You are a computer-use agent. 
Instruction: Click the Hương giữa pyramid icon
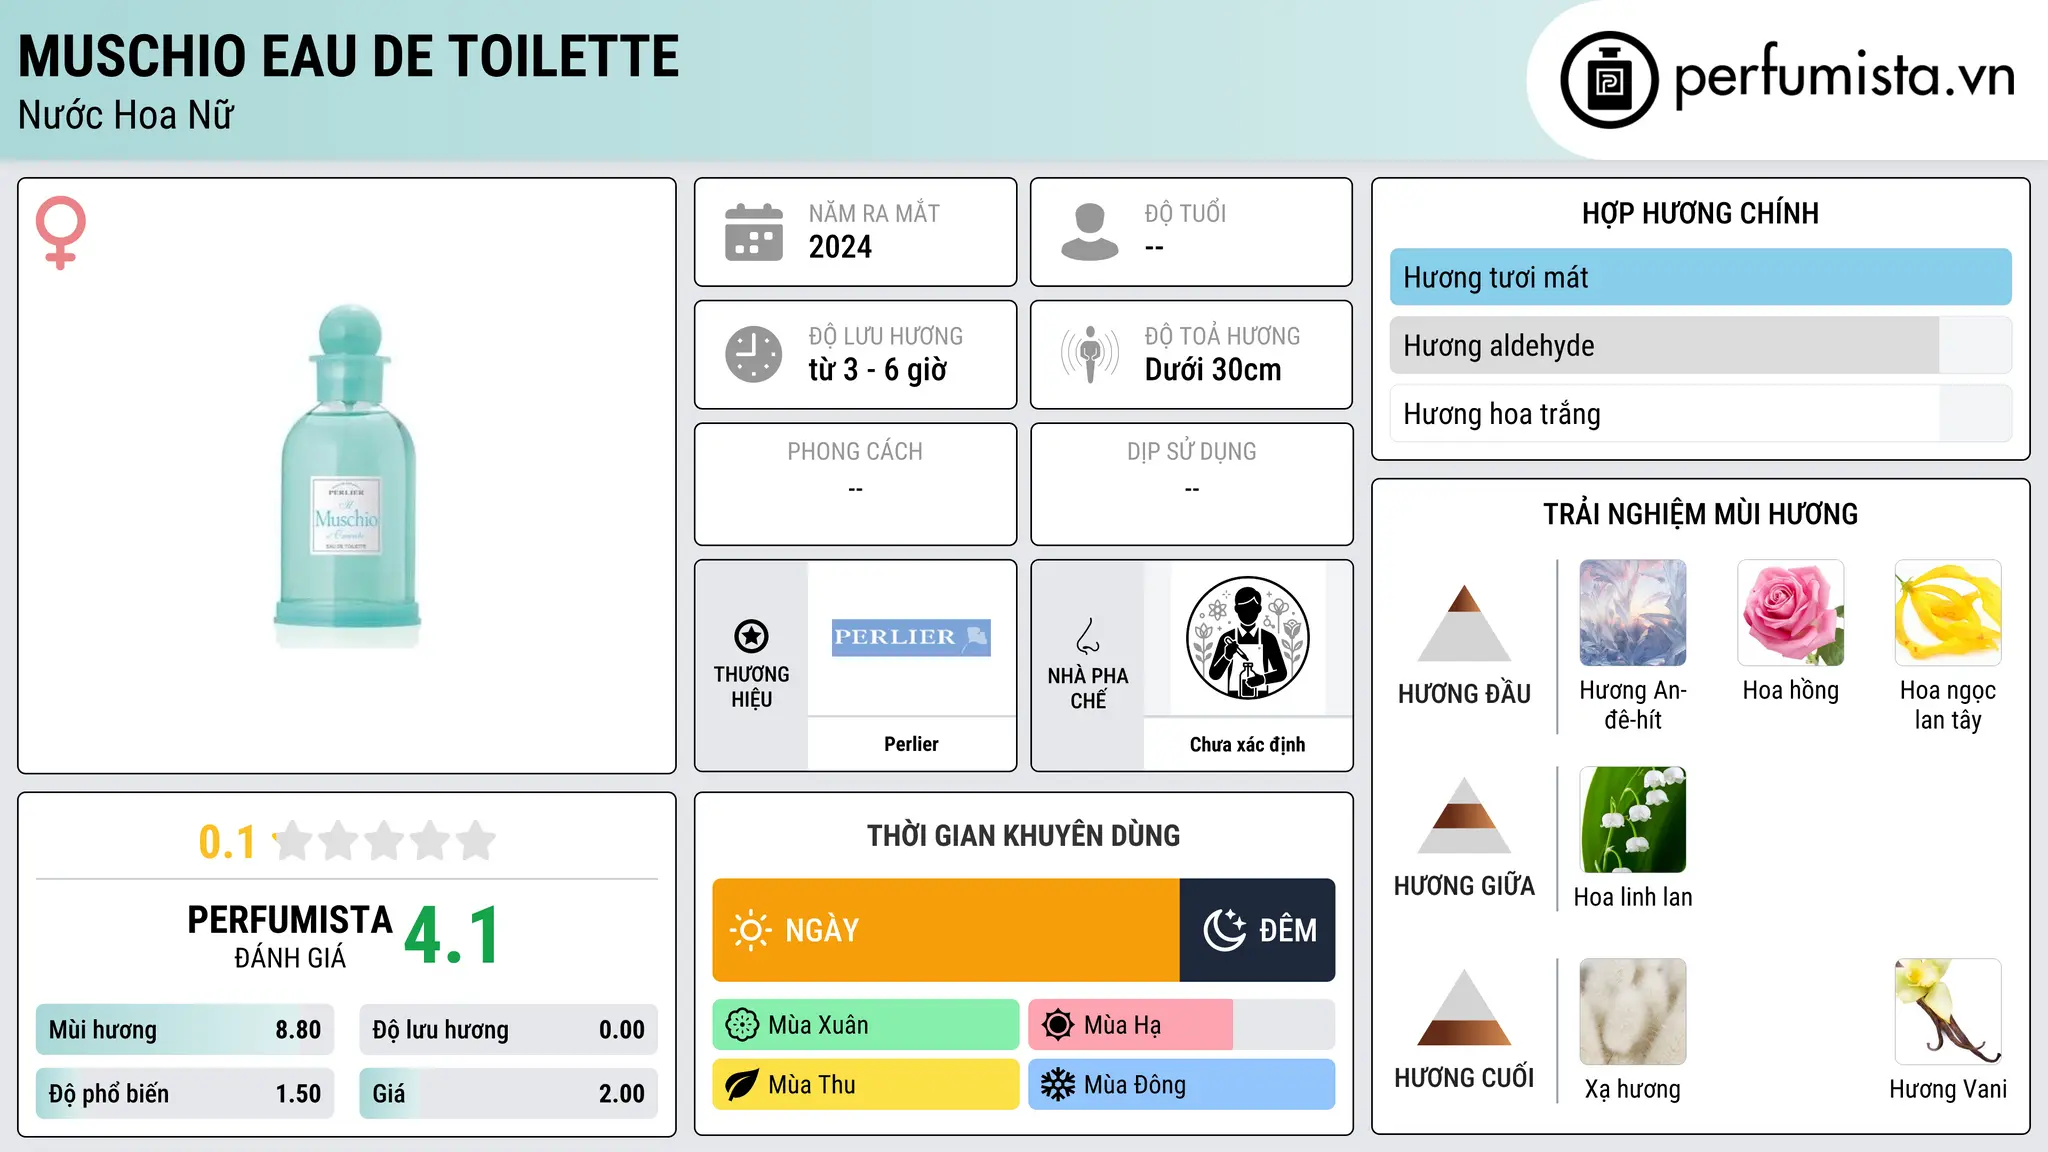(x=1464, y=815)
